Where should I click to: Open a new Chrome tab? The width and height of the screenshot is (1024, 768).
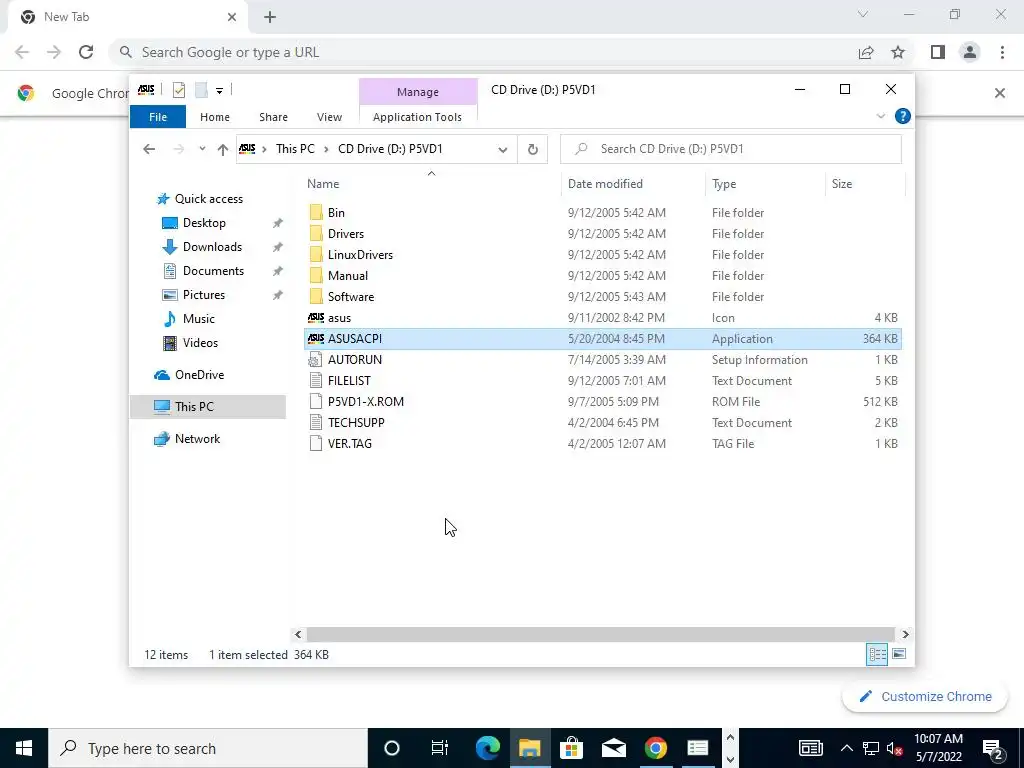tap(270, 17)
